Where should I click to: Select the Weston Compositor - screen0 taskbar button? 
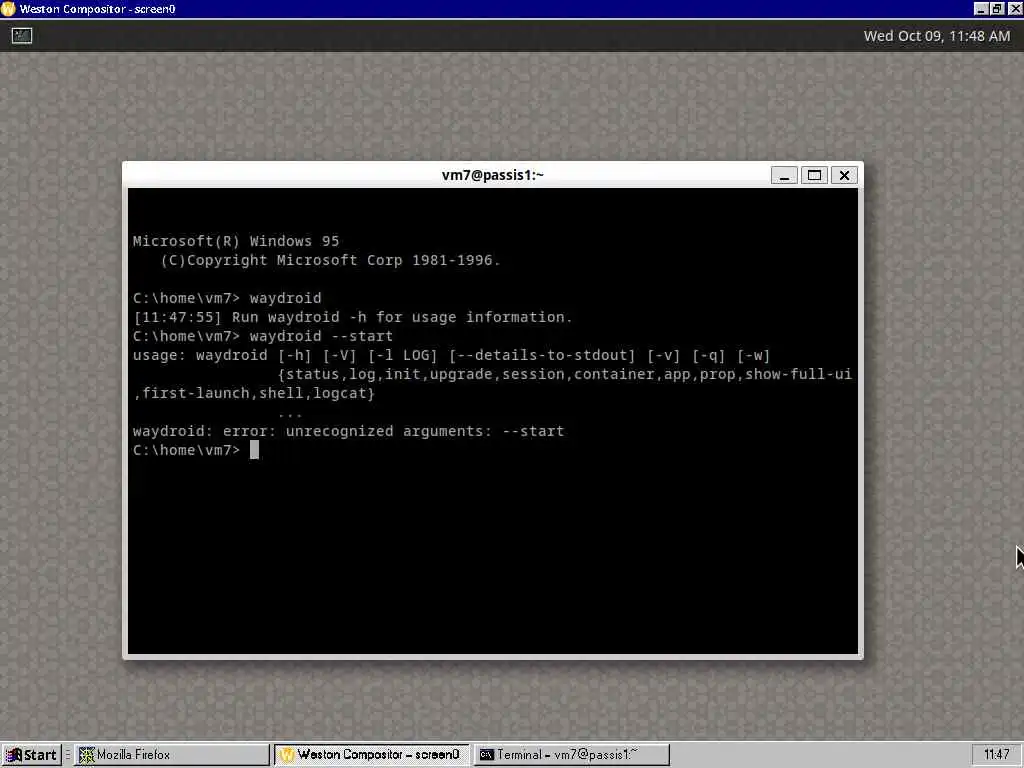(372, 755)
